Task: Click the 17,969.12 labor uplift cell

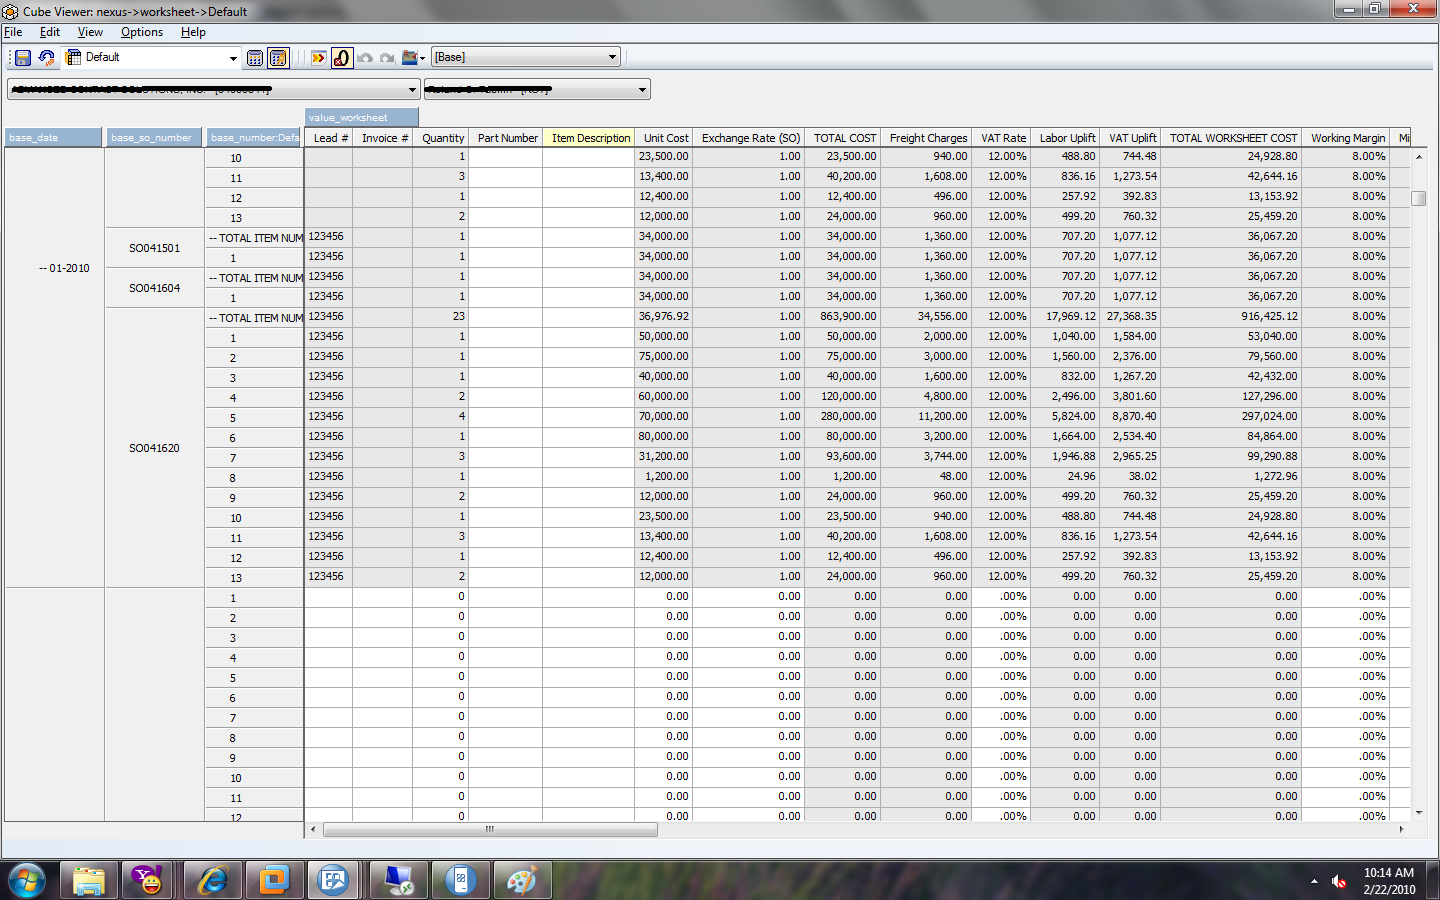Action: tap(1066, 316)
